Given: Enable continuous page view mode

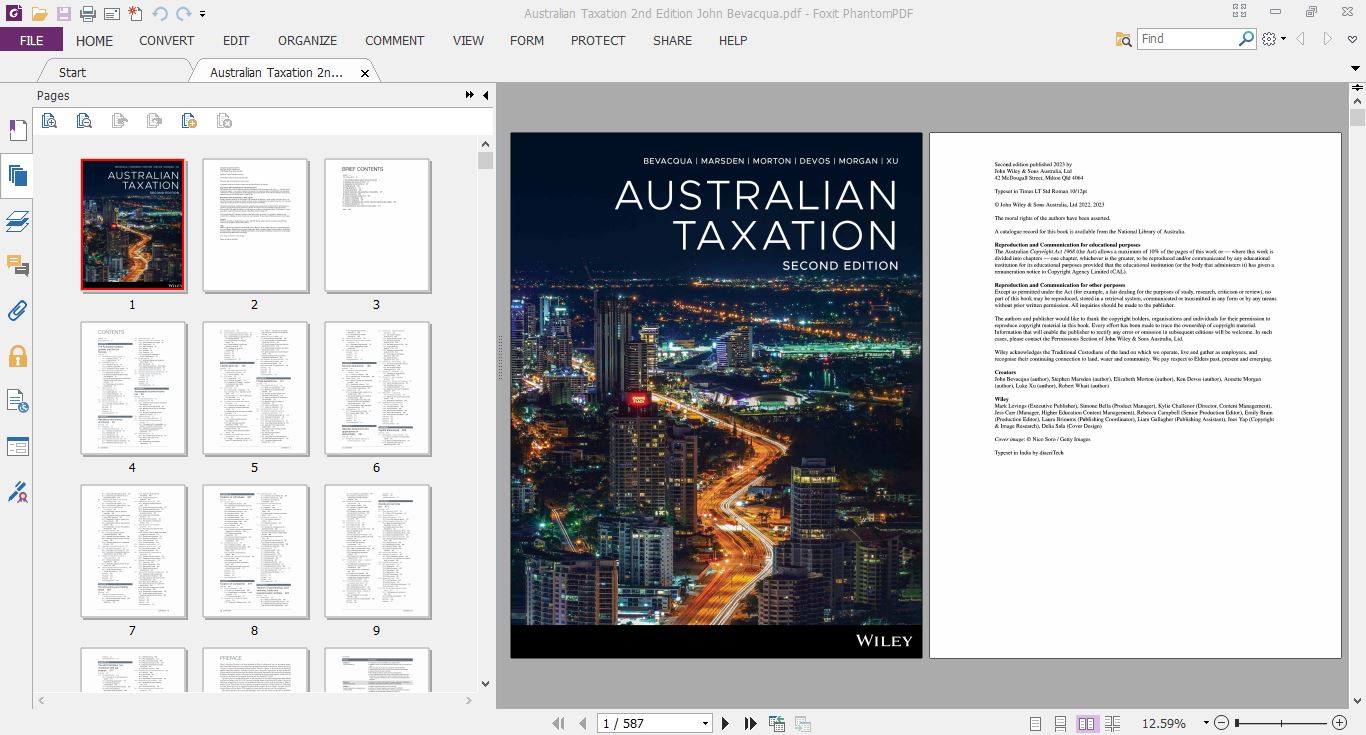Looking at the screenshot, I should point(1060,723).
